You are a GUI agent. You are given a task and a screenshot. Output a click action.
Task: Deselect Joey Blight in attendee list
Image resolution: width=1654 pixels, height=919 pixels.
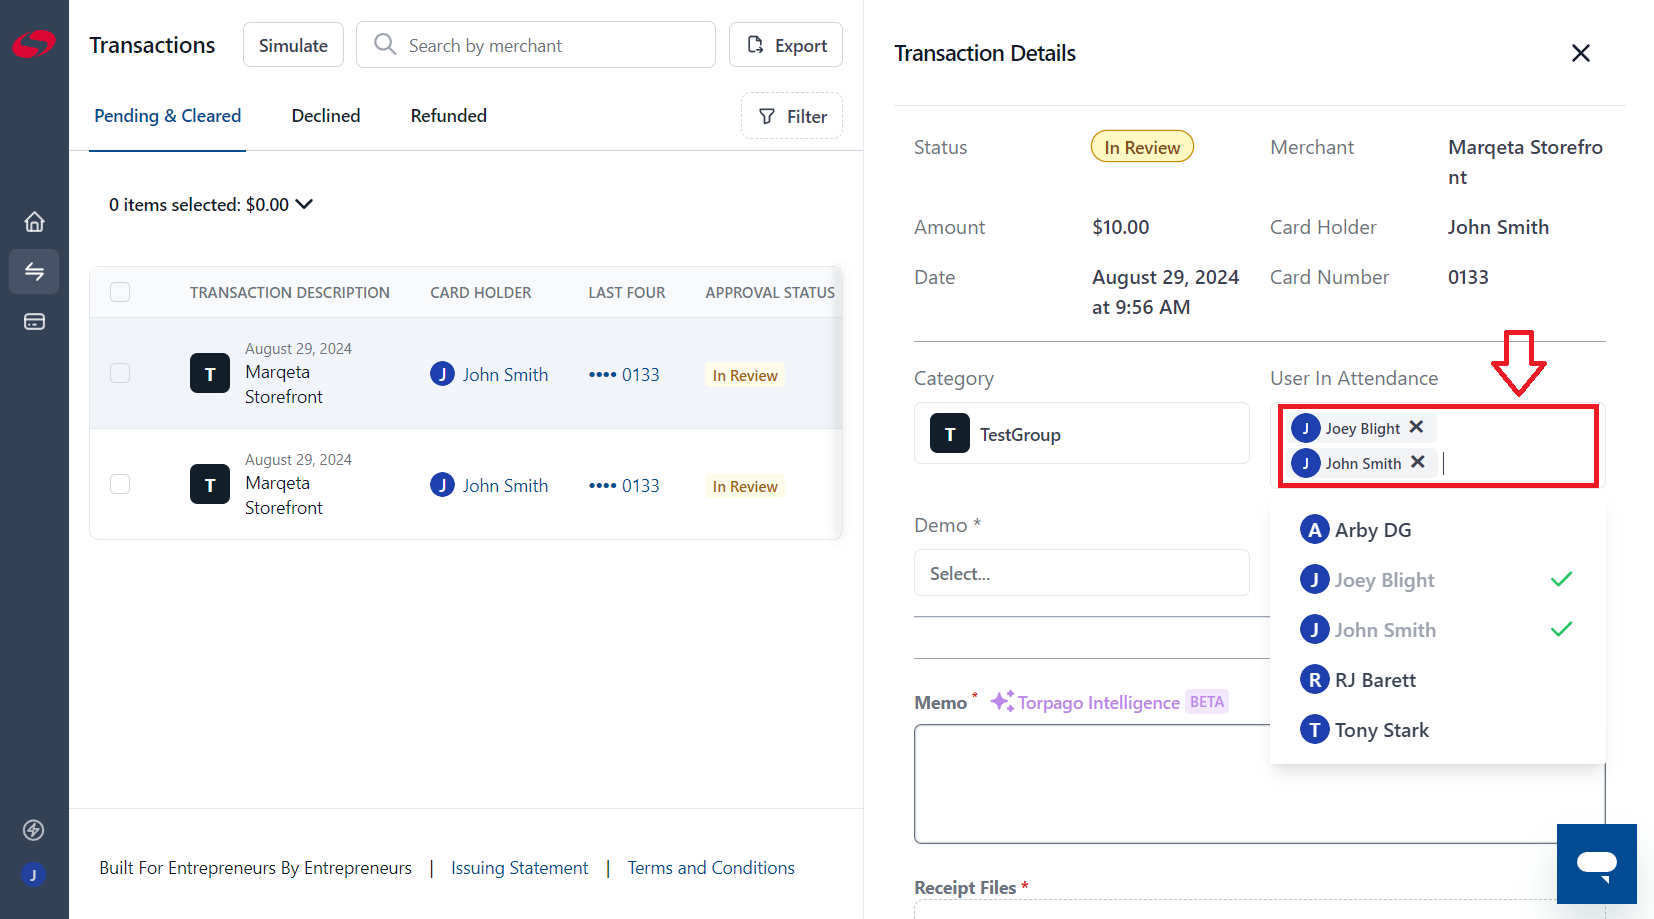[1437, 580]
